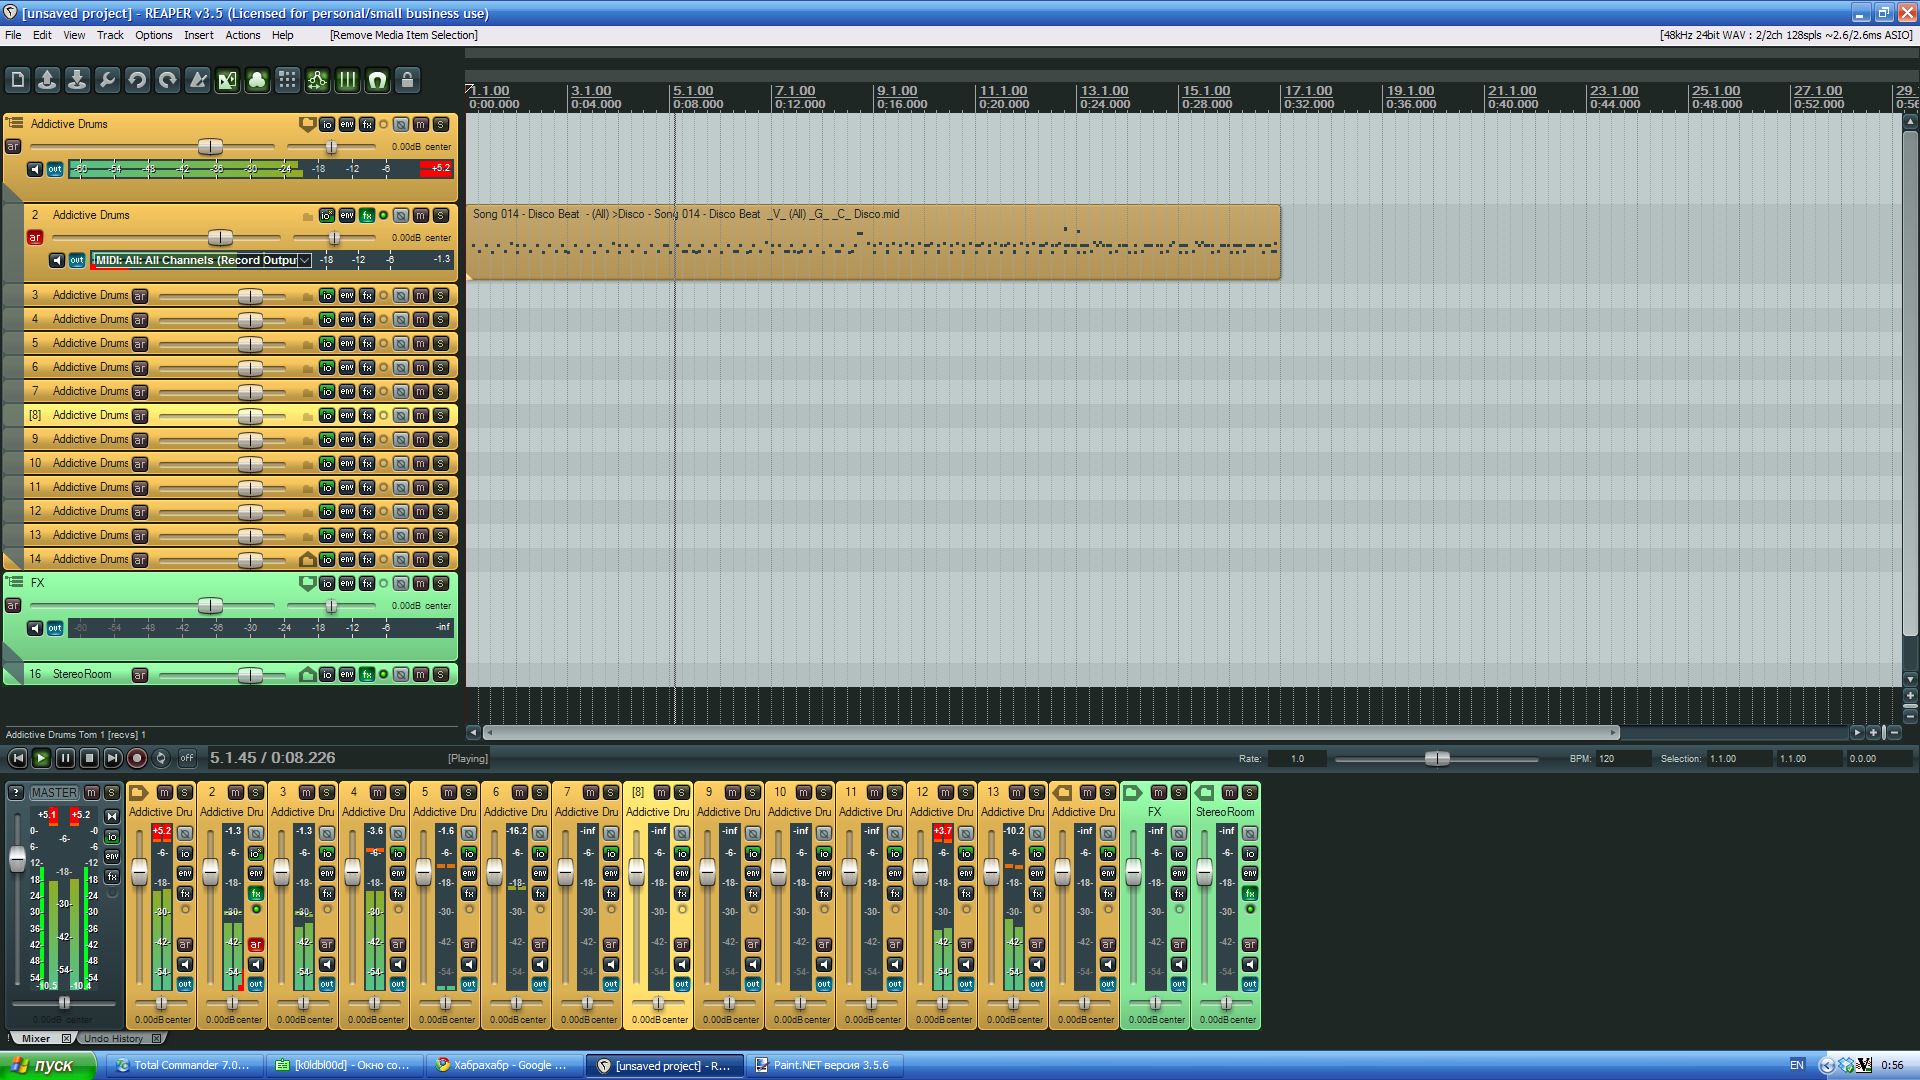
Task: Toggle auto-crossfade toolbar icon
Action: point(227,80)
